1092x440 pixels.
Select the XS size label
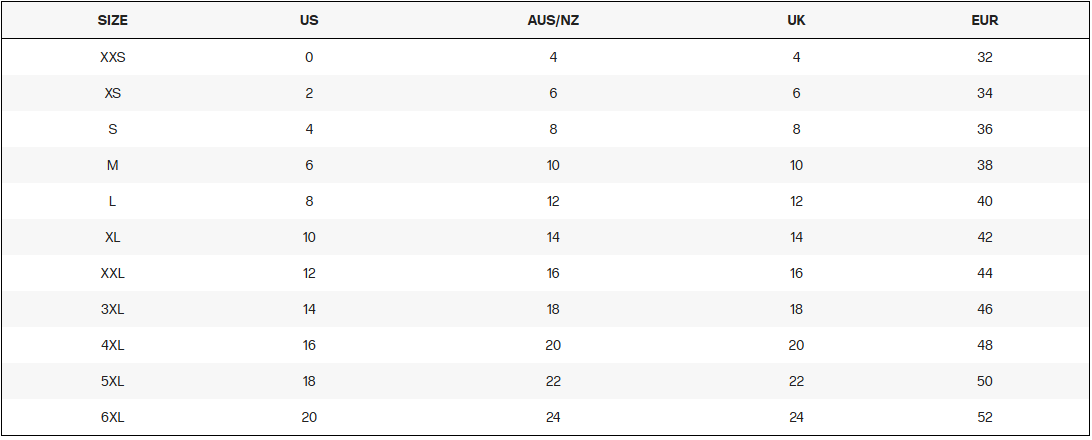pyautogui.click(x=113, y=93)
